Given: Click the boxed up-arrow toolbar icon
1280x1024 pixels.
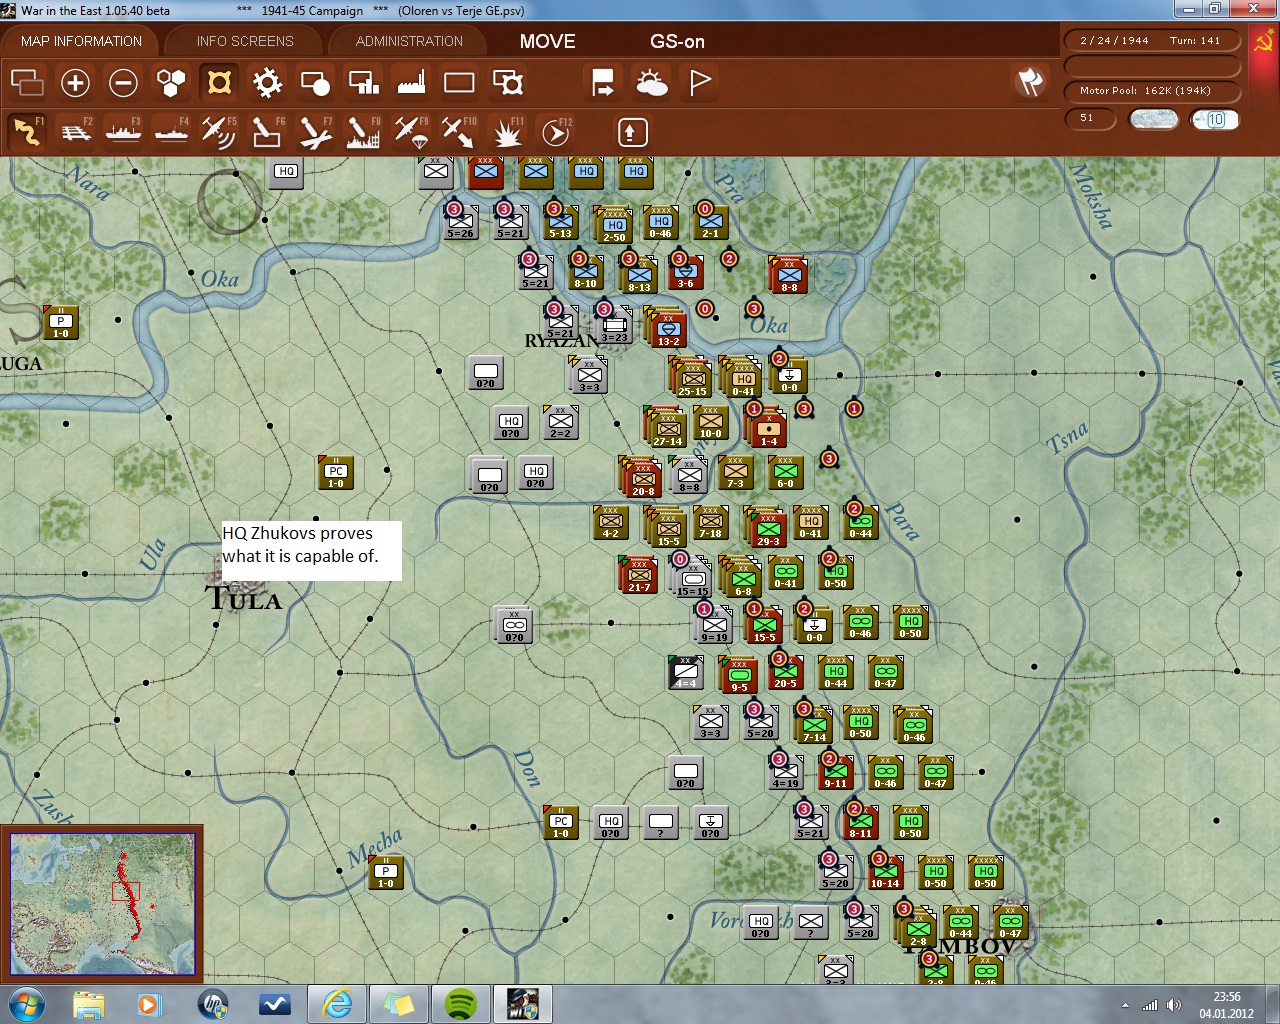Looking at the screenshot, I should click(632, 132).
